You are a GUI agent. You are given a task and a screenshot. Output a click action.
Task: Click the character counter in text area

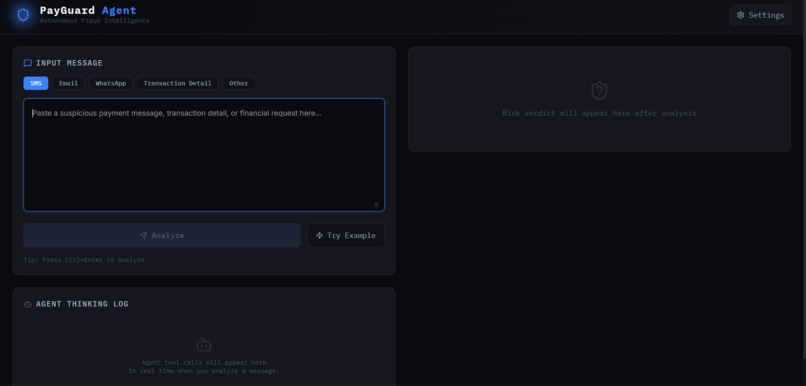376,205
